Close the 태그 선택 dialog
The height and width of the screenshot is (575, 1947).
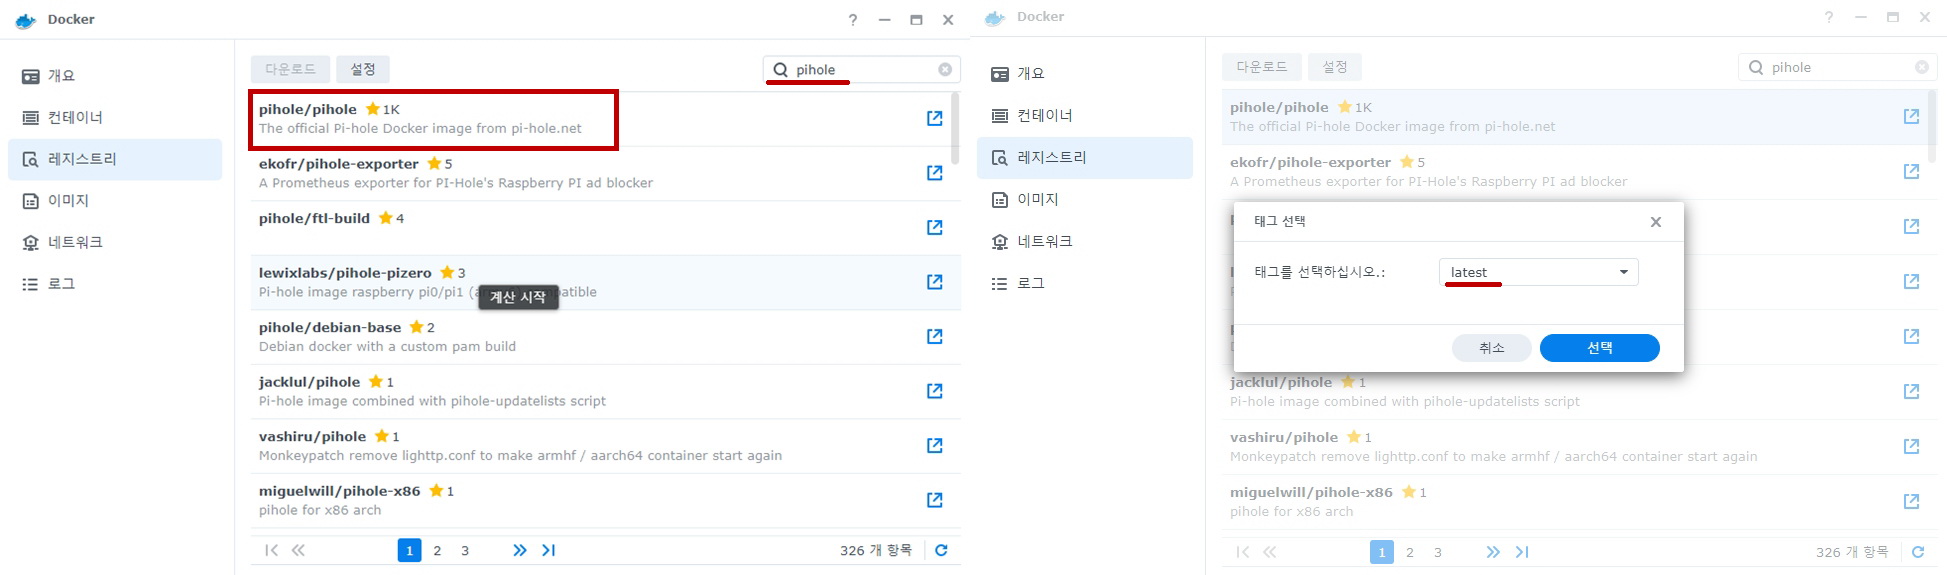[x=1656, y=222]
